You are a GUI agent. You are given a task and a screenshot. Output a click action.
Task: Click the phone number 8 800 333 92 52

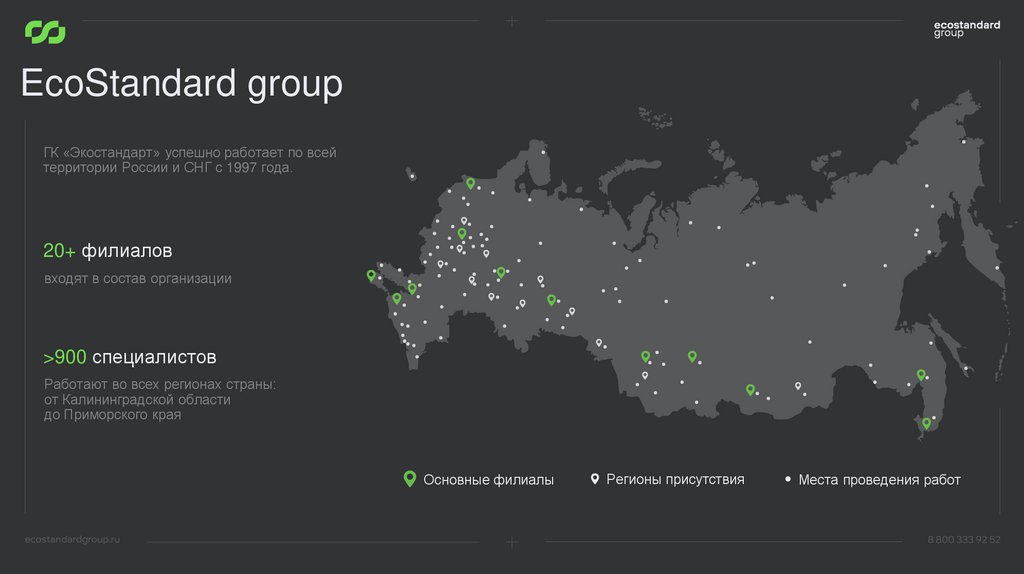pos(964,539)
